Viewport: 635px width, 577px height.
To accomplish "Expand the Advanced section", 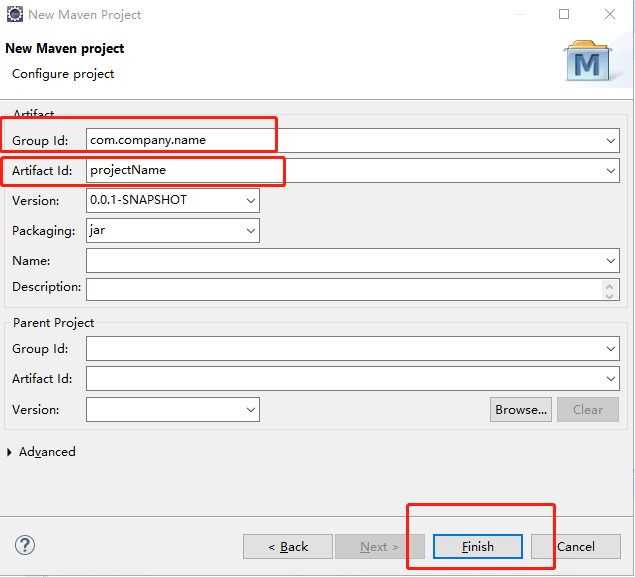I will tap(9, 452).
